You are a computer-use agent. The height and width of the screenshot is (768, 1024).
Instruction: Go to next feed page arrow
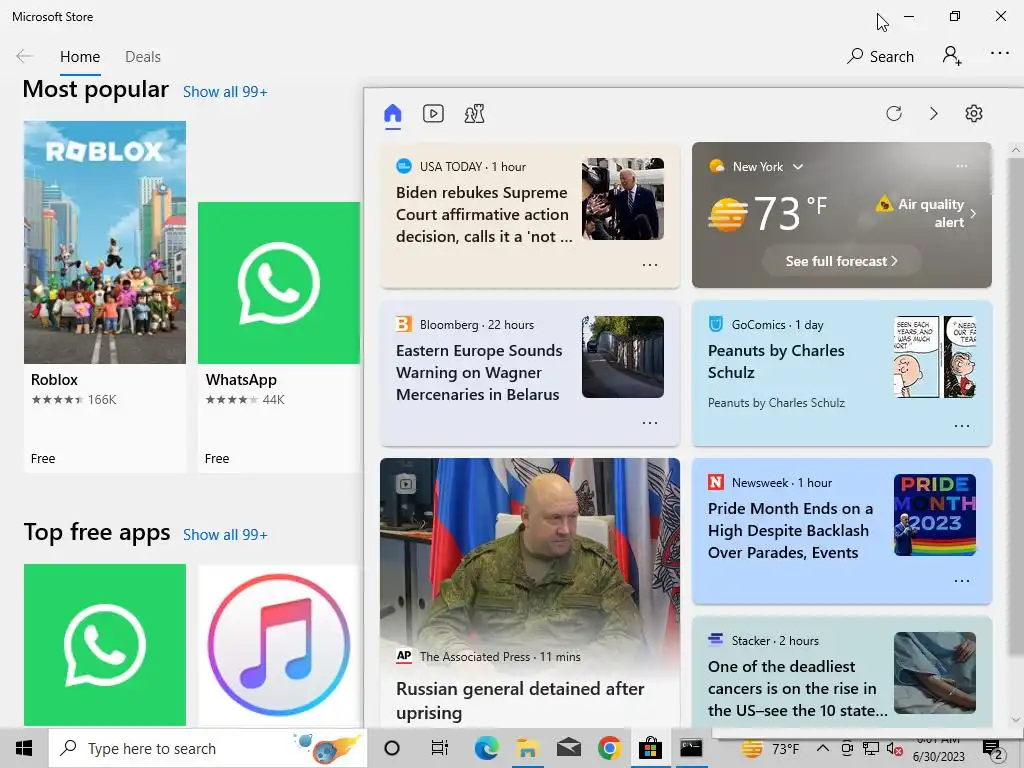(x=934, y=114)
